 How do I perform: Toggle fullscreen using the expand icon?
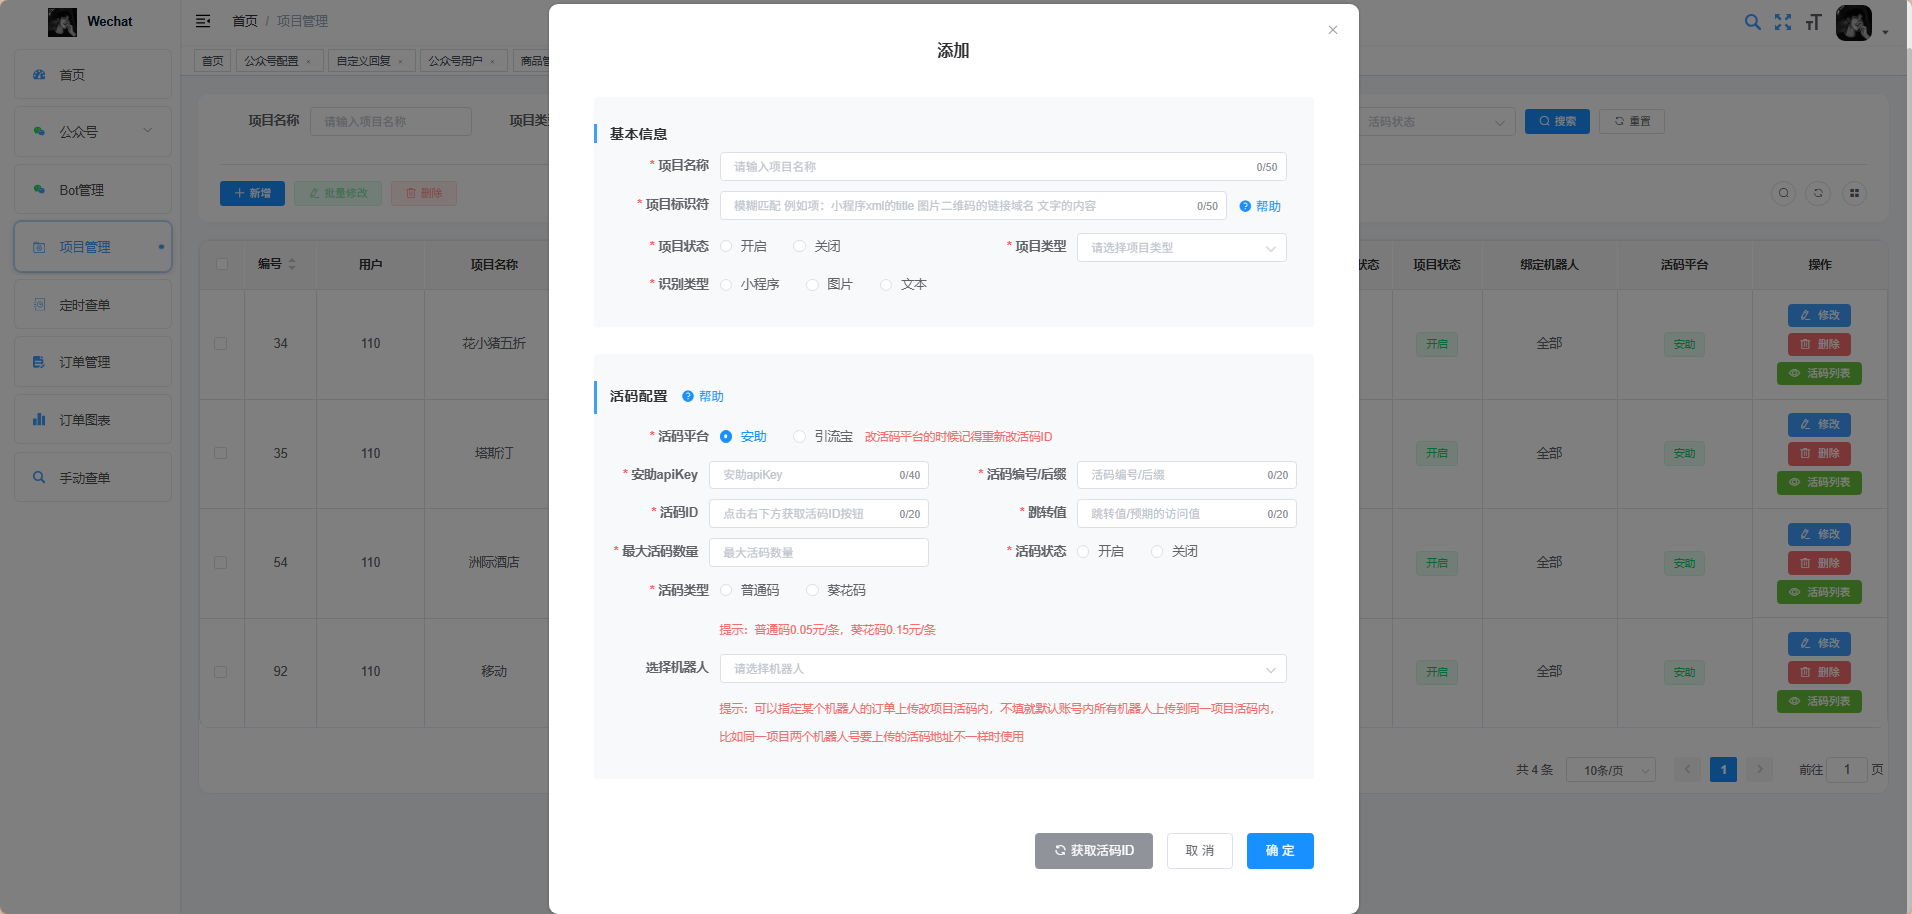click(x=1783, y=22)
